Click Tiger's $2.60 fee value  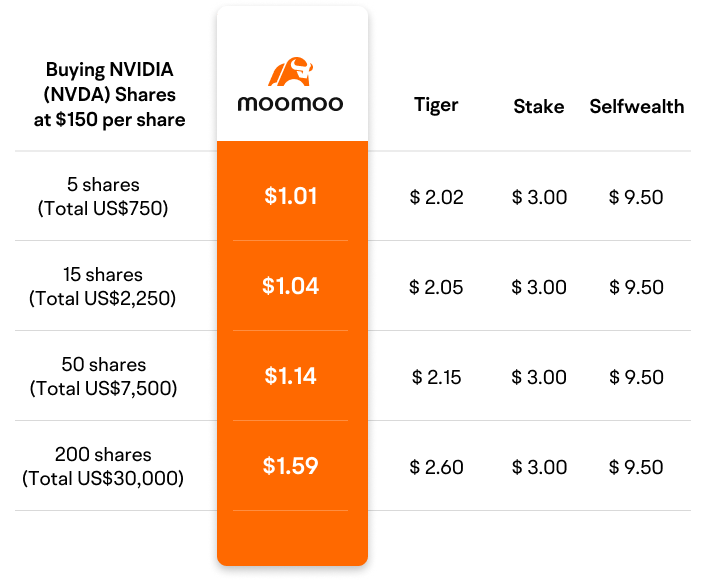point(437,467)
